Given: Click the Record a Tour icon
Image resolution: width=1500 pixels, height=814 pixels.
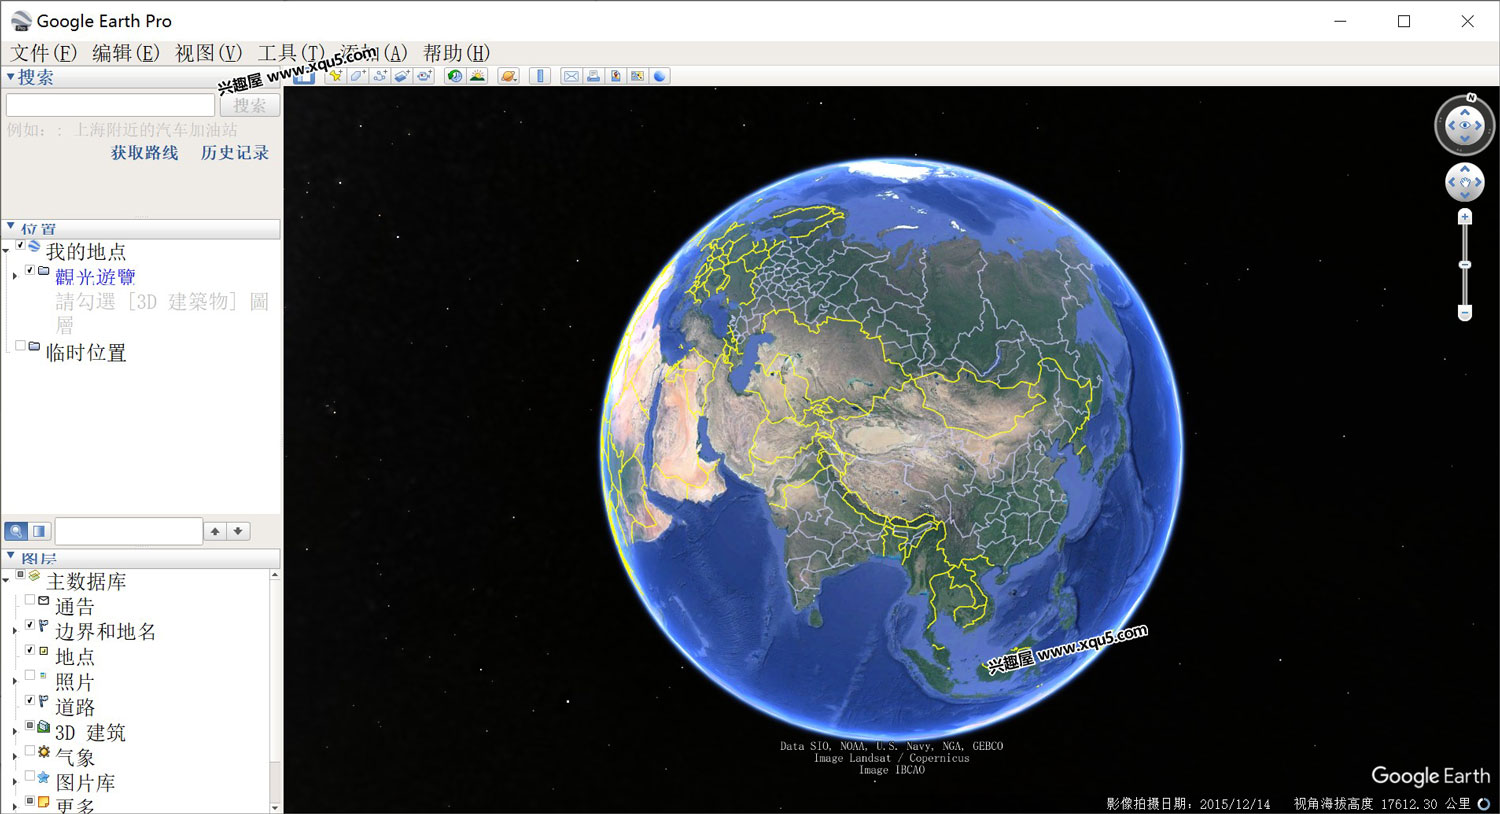Looking at the screenshot, I should pos(424,76).
